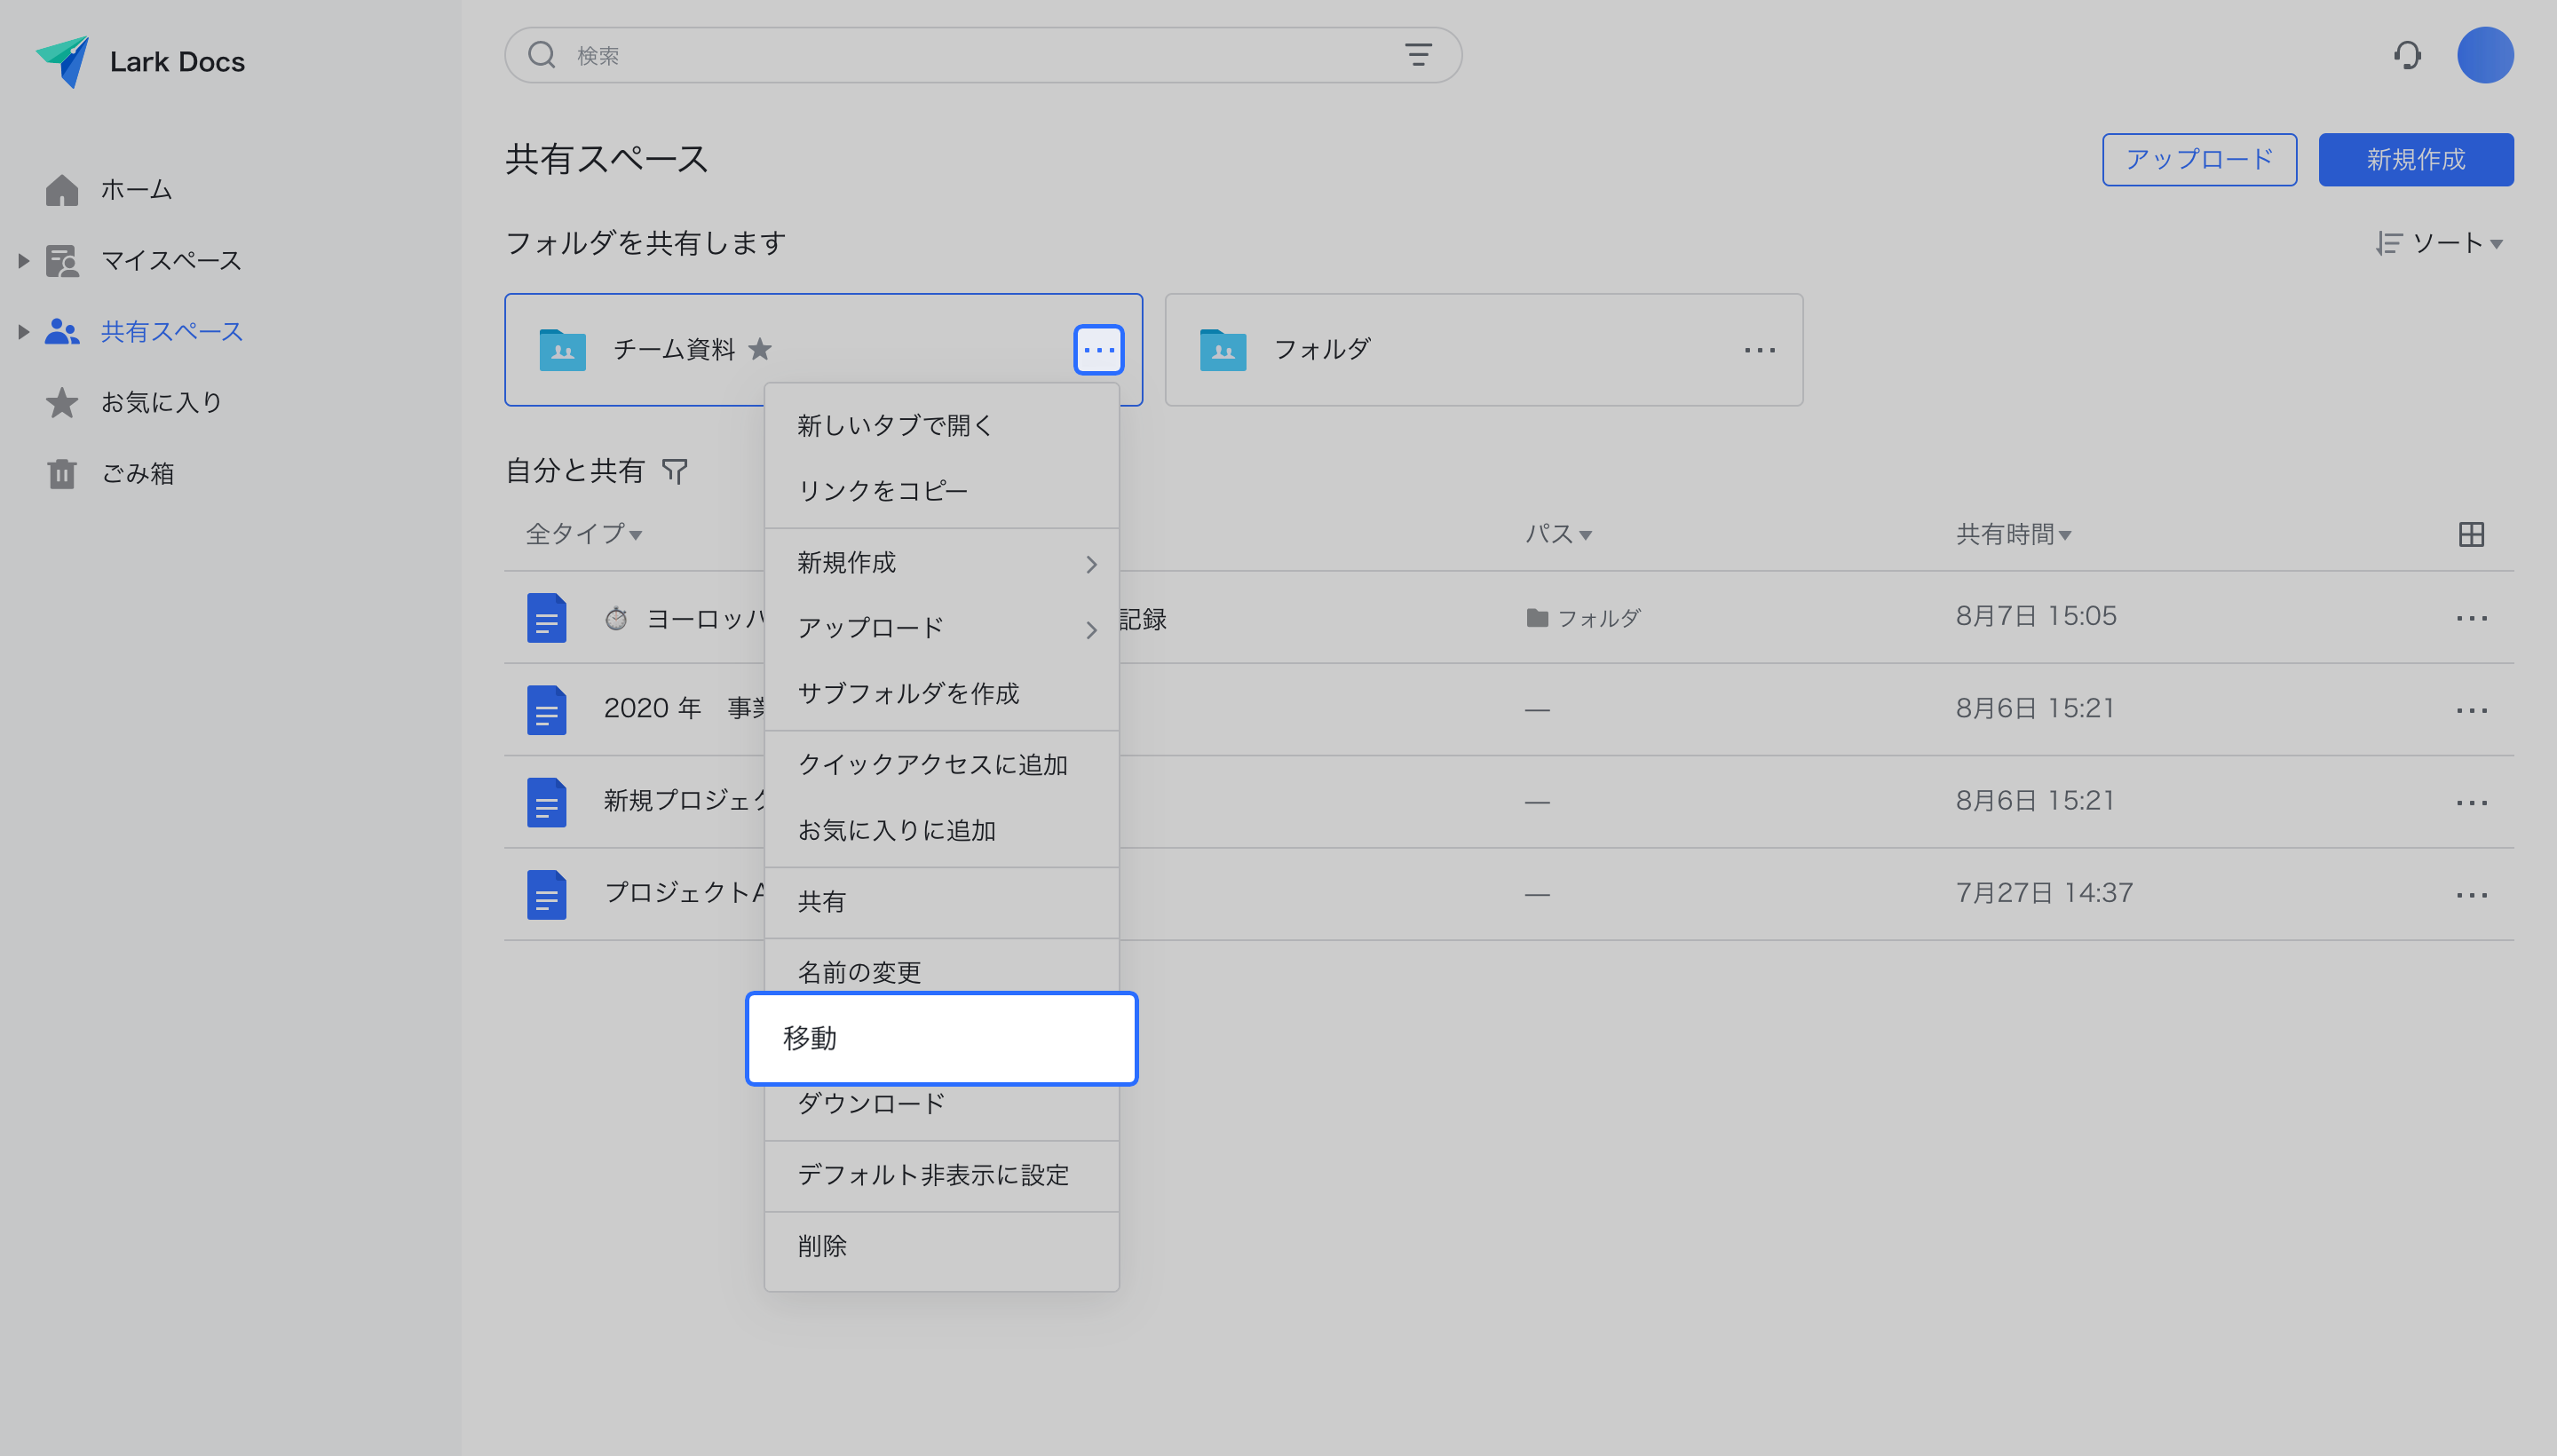
Task: Expand the 共有スペース tree arrow
Action: (x=24, y=332)
